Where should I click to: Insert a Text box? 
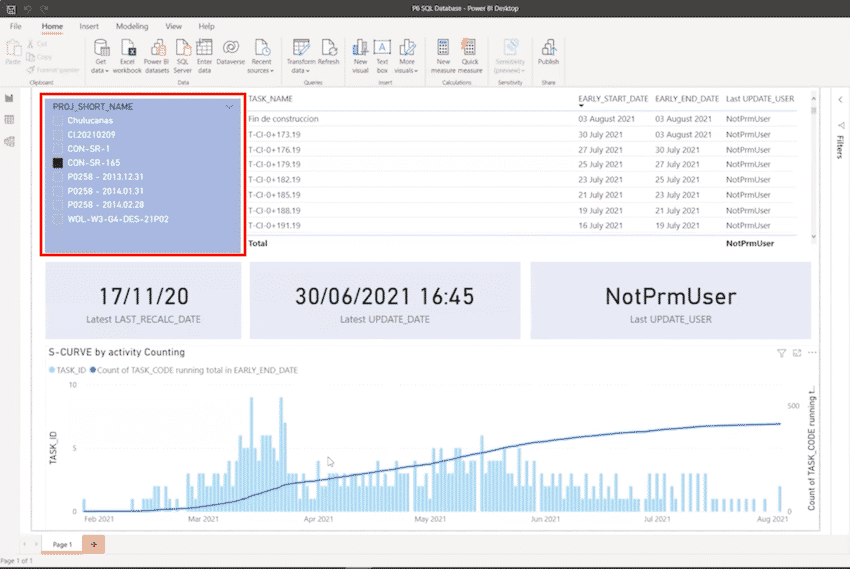pyautogui.click(x=382, y=56)
